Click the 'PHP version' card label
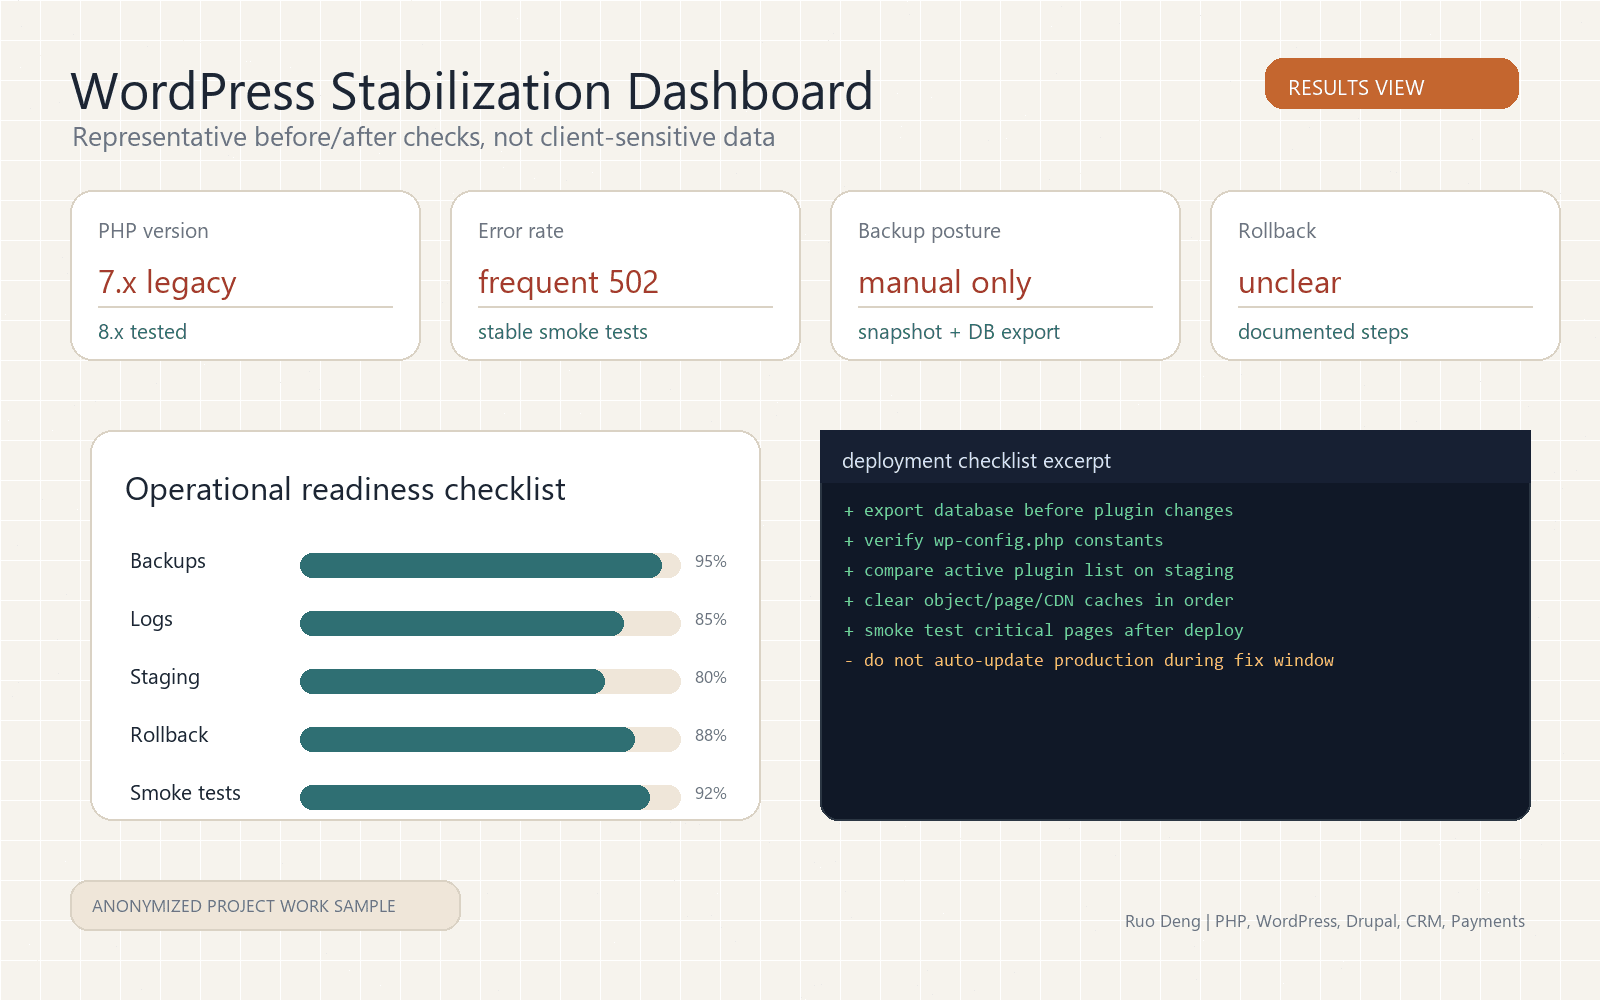The width and height of the screenshot is (1600, 1000). pyautogui.click(x=153, y=231)
